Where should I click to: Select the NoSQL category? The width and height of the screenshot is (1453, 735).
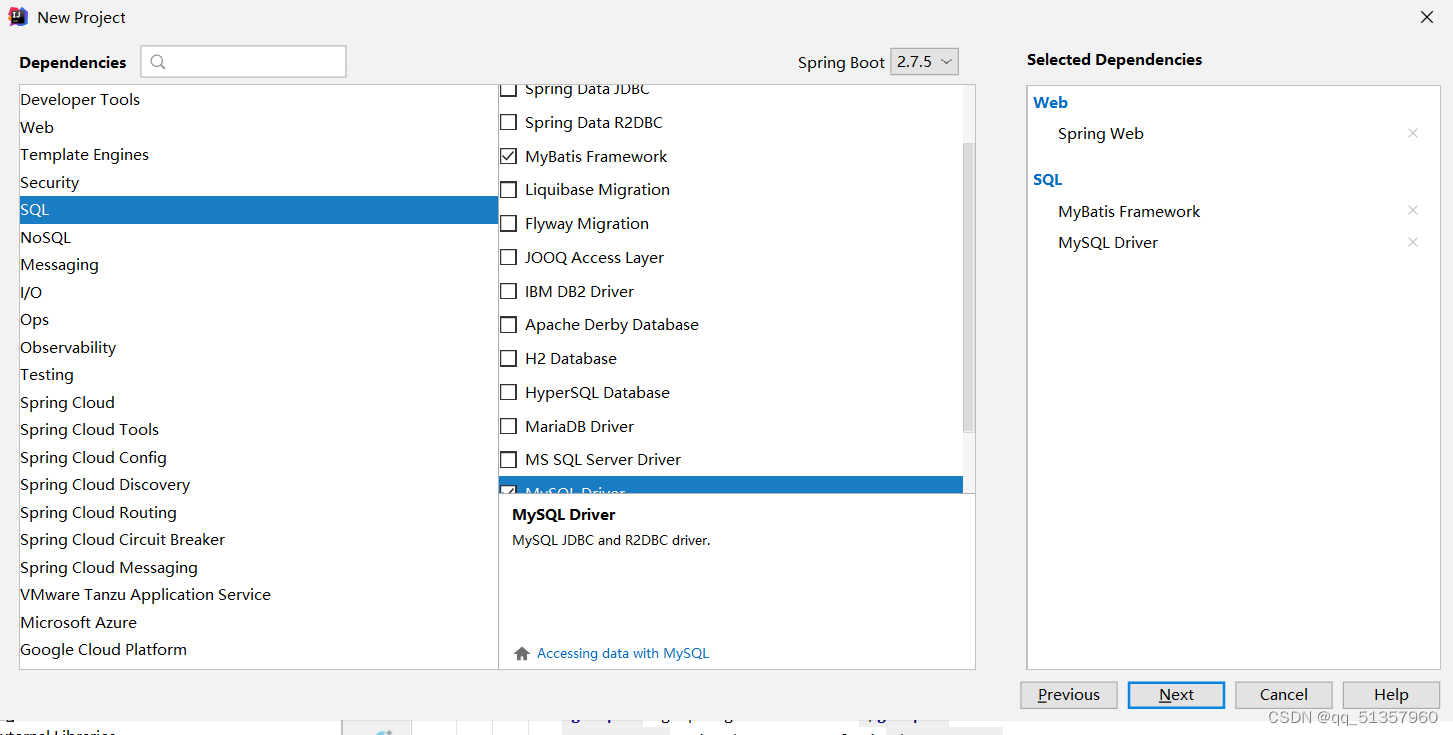click(258, 237)
